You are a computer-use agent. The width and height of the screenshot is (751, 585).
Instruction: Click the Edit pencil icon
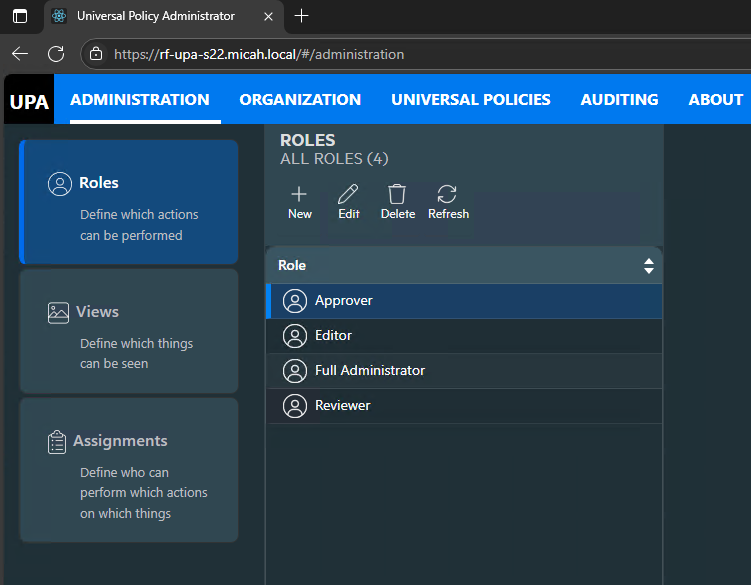(348, 195)
